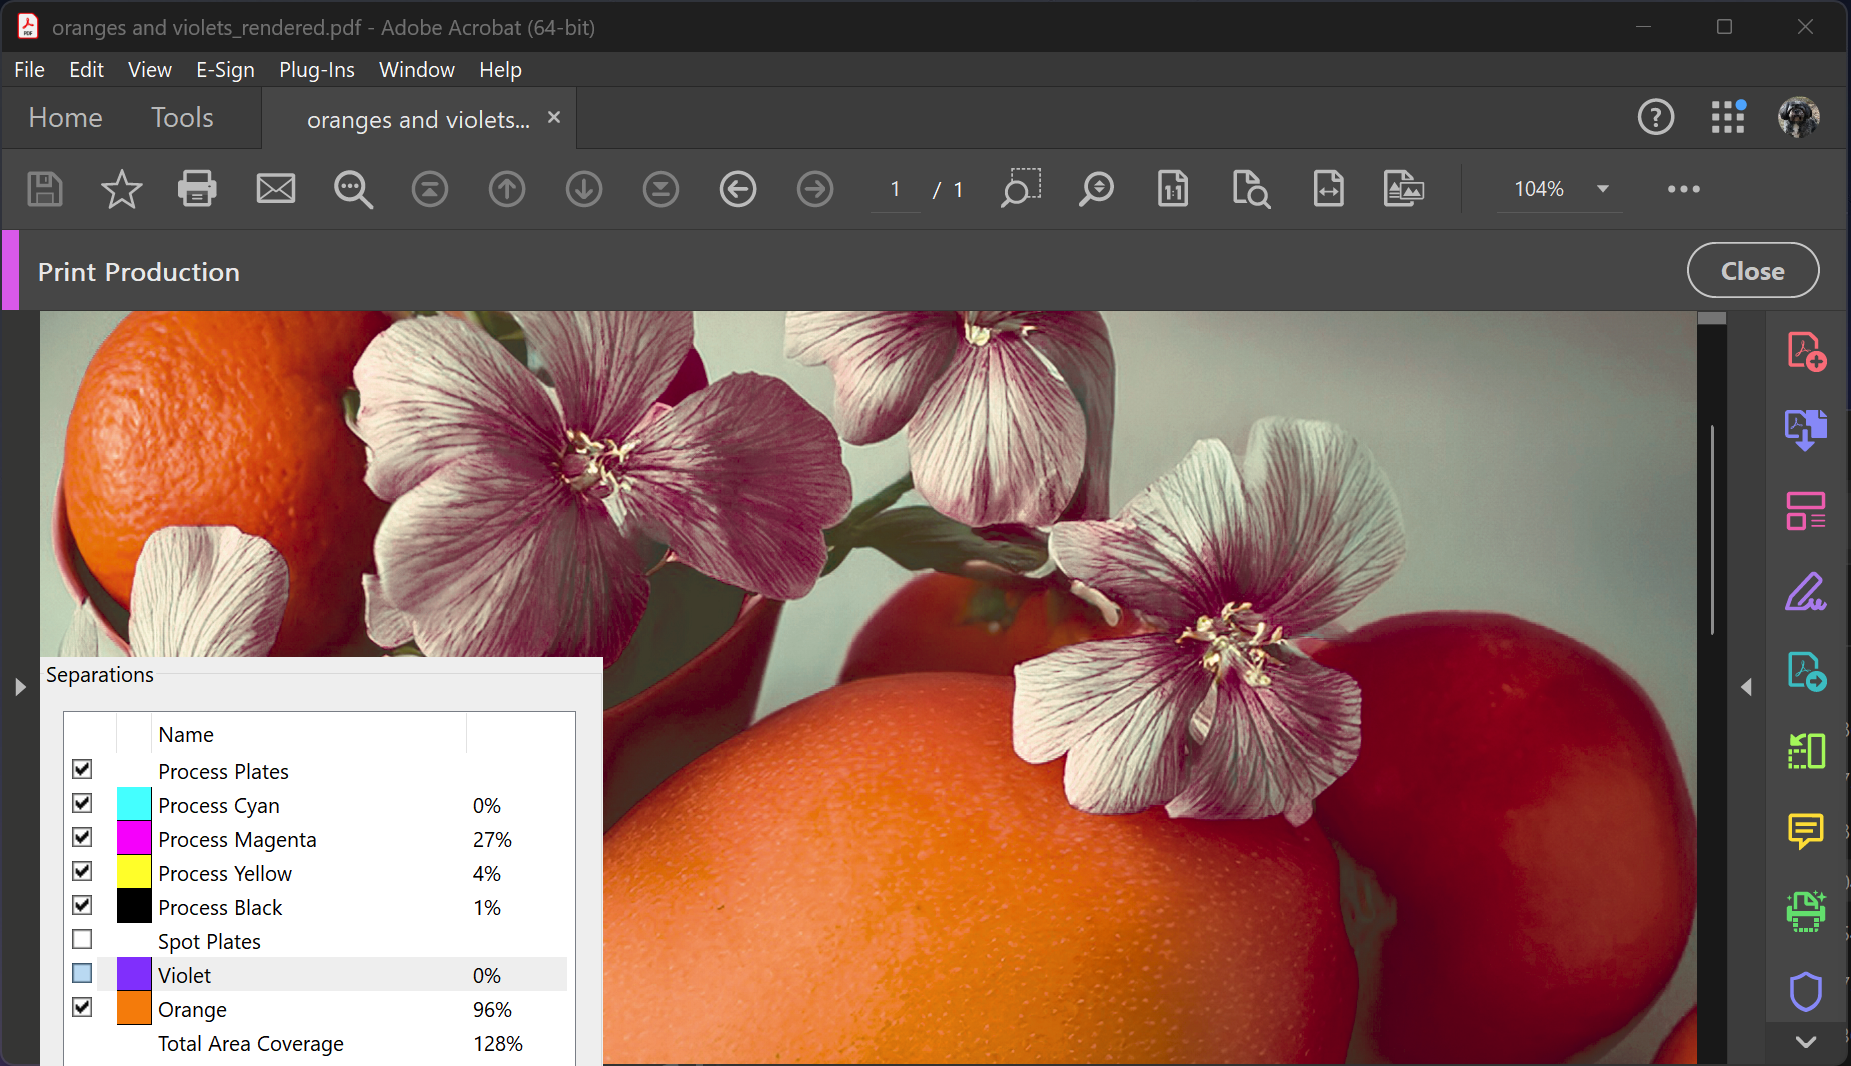Image resolution: width=1851 pixels, height=1066 pixels.
Task: Open the apps grid icon
Action: pos(1728,117)
